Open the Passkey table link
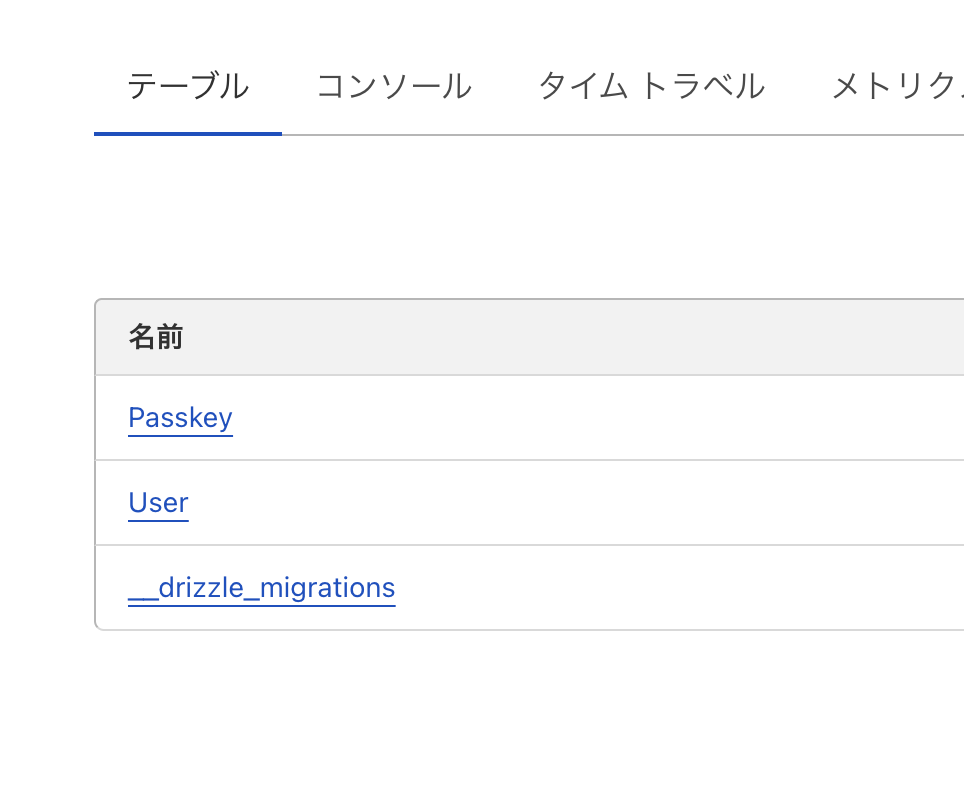 click(x=180, y=418)
